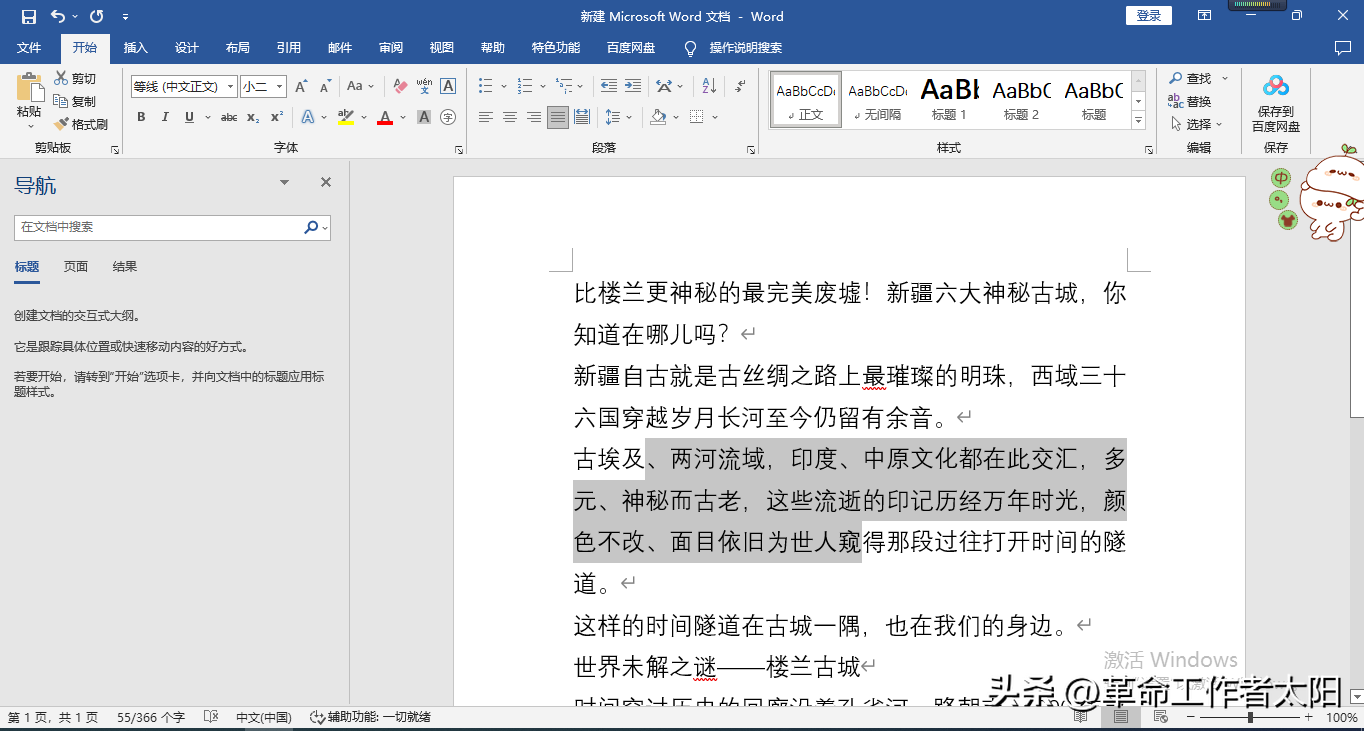Toggle superscript formatting

click(x=277, y=117)
